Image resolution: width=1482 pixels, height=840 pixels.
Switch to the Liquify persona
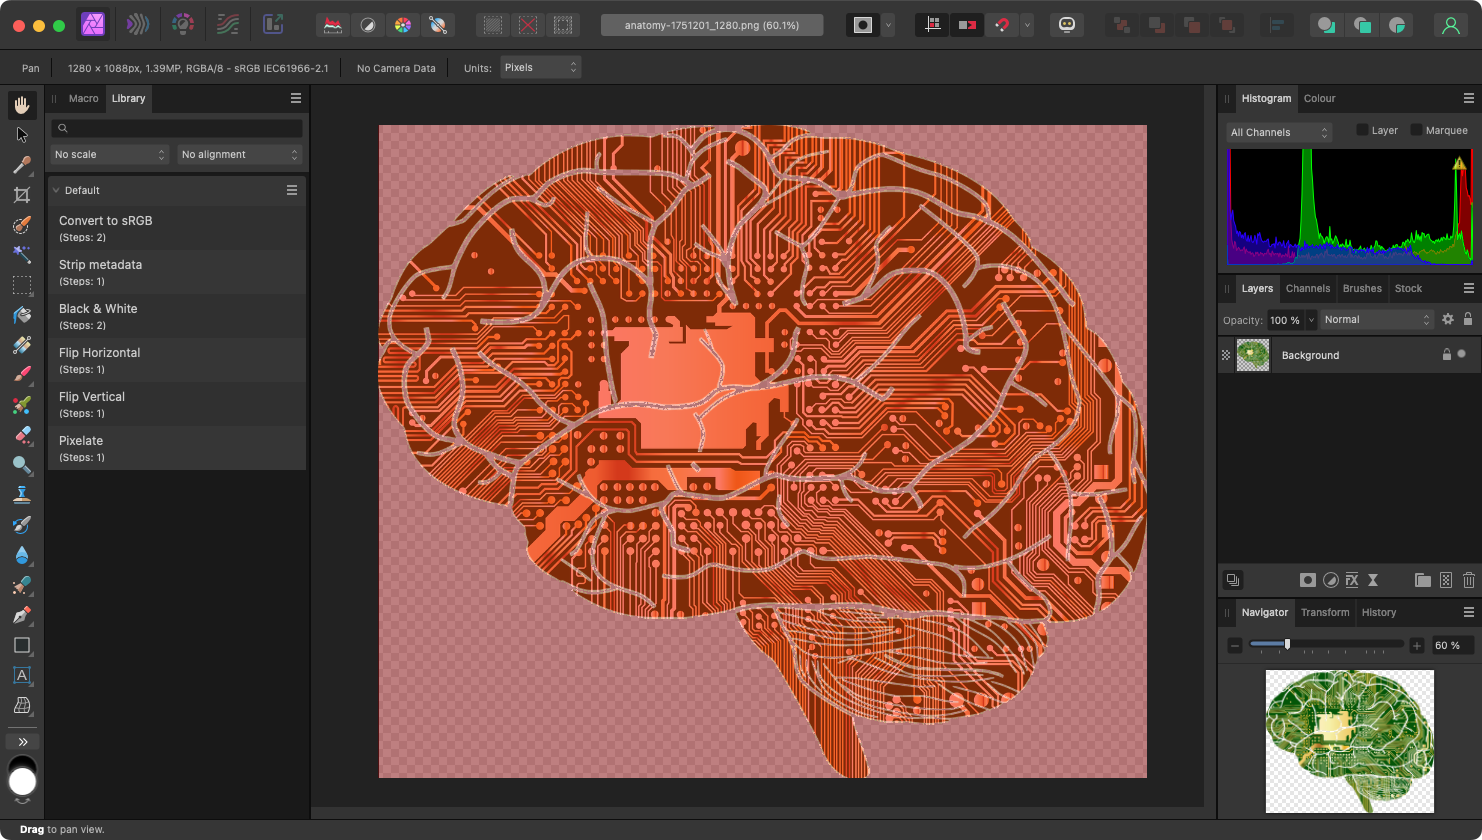[138, 25]
